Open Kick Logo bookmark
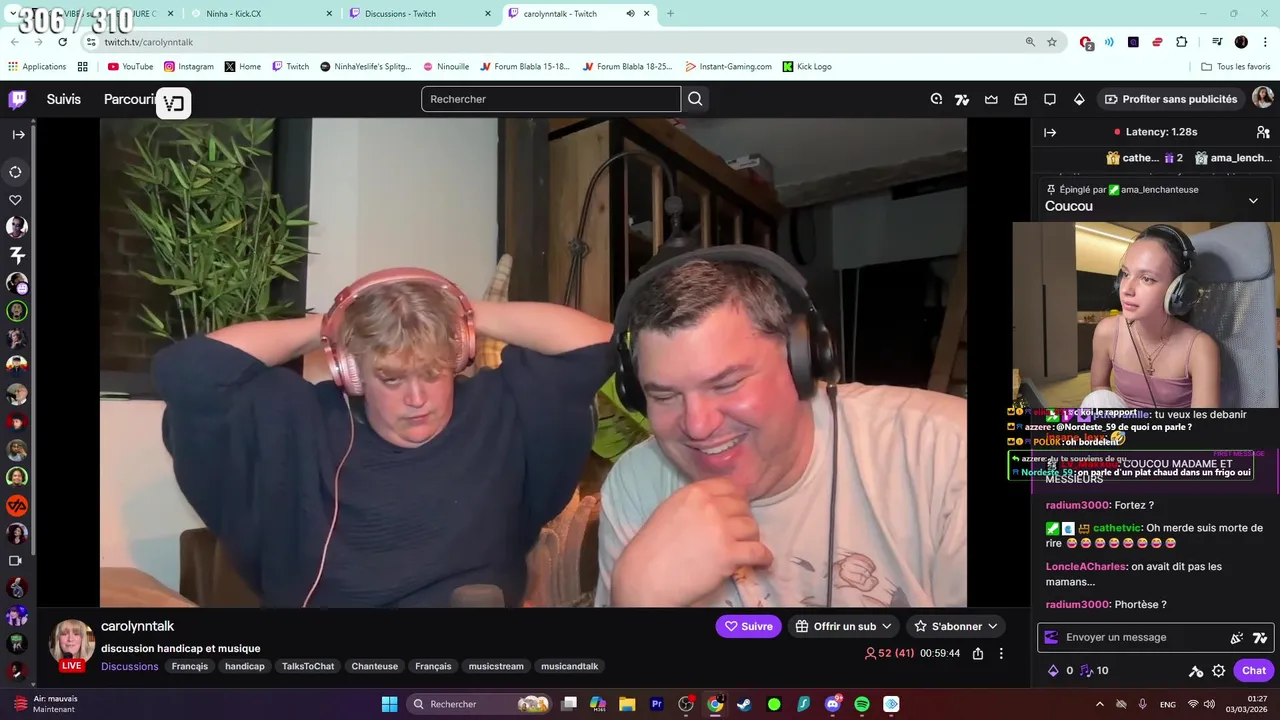 click(x=807, y=67)
